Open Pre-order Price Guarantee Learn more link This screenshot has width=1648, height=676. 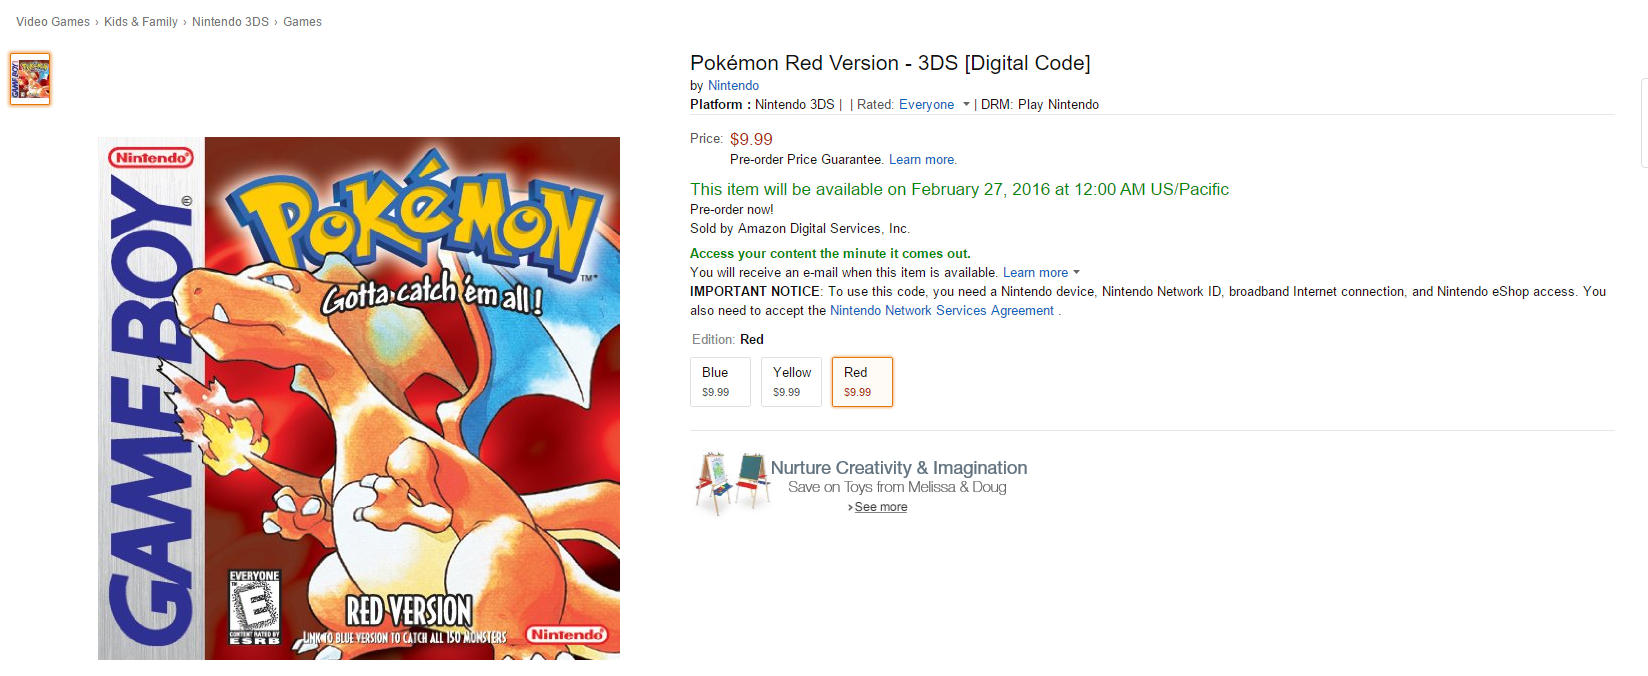[x=922, y=160]
